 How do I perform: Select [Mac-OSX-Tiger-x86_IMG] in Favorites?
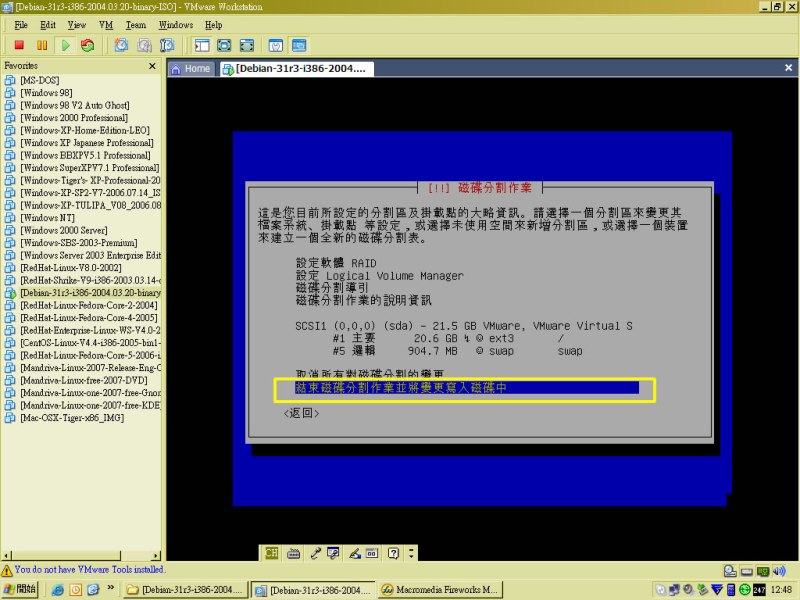[x=72, y=418]
